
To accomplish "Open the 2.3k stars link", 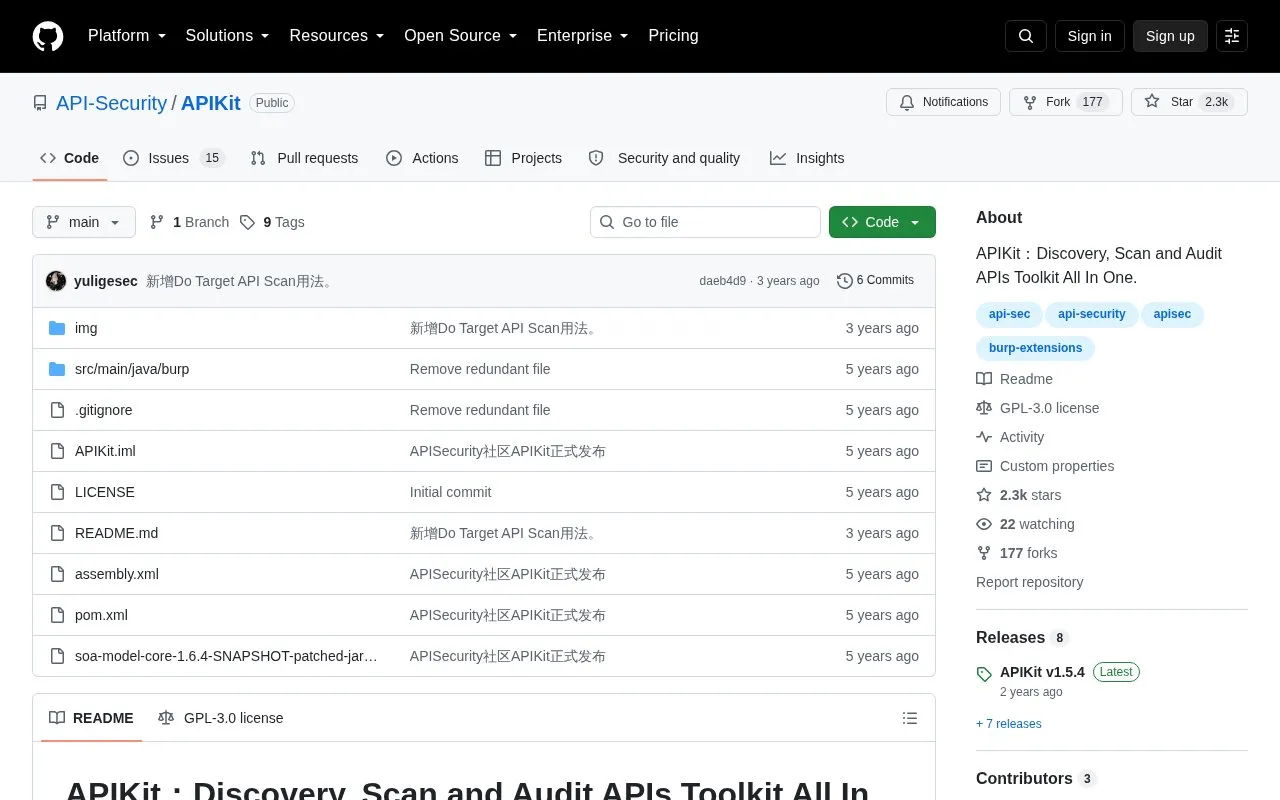I will 1019,495.
